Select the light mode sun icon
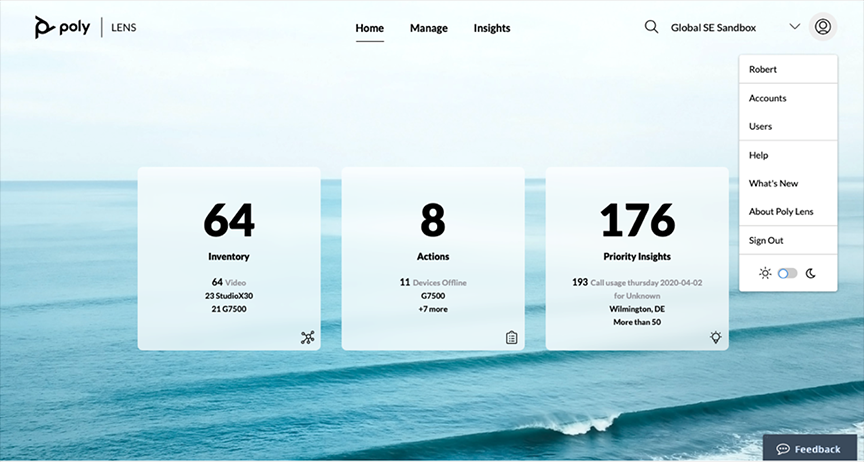Viewport: 864px width, 462px height. click(765, 273)
